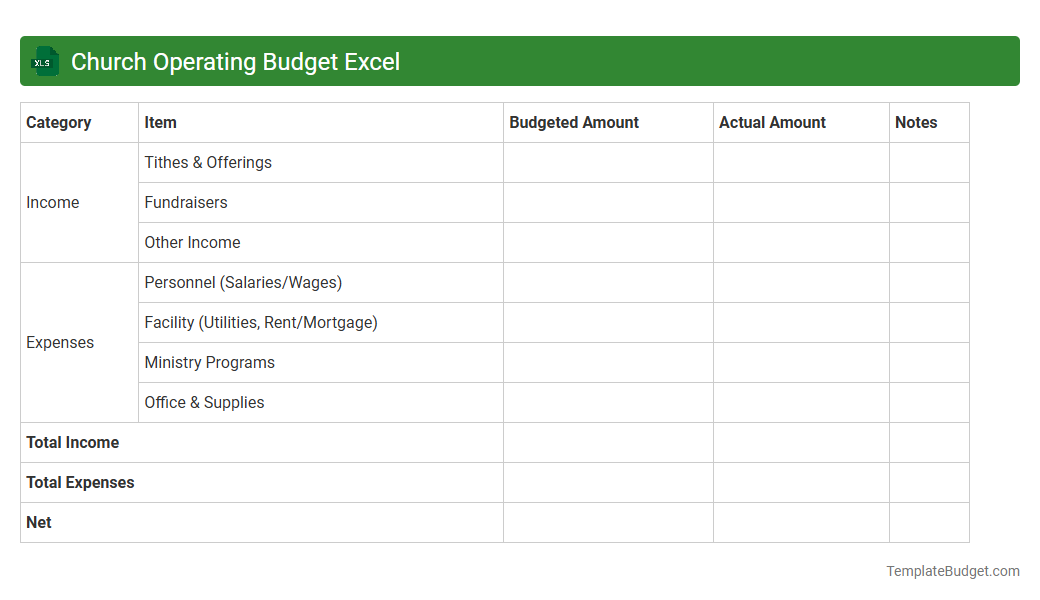The image size is (1040, 600).
Task: Select the Ministry Programs row
Action: click(x=209, y=362)
